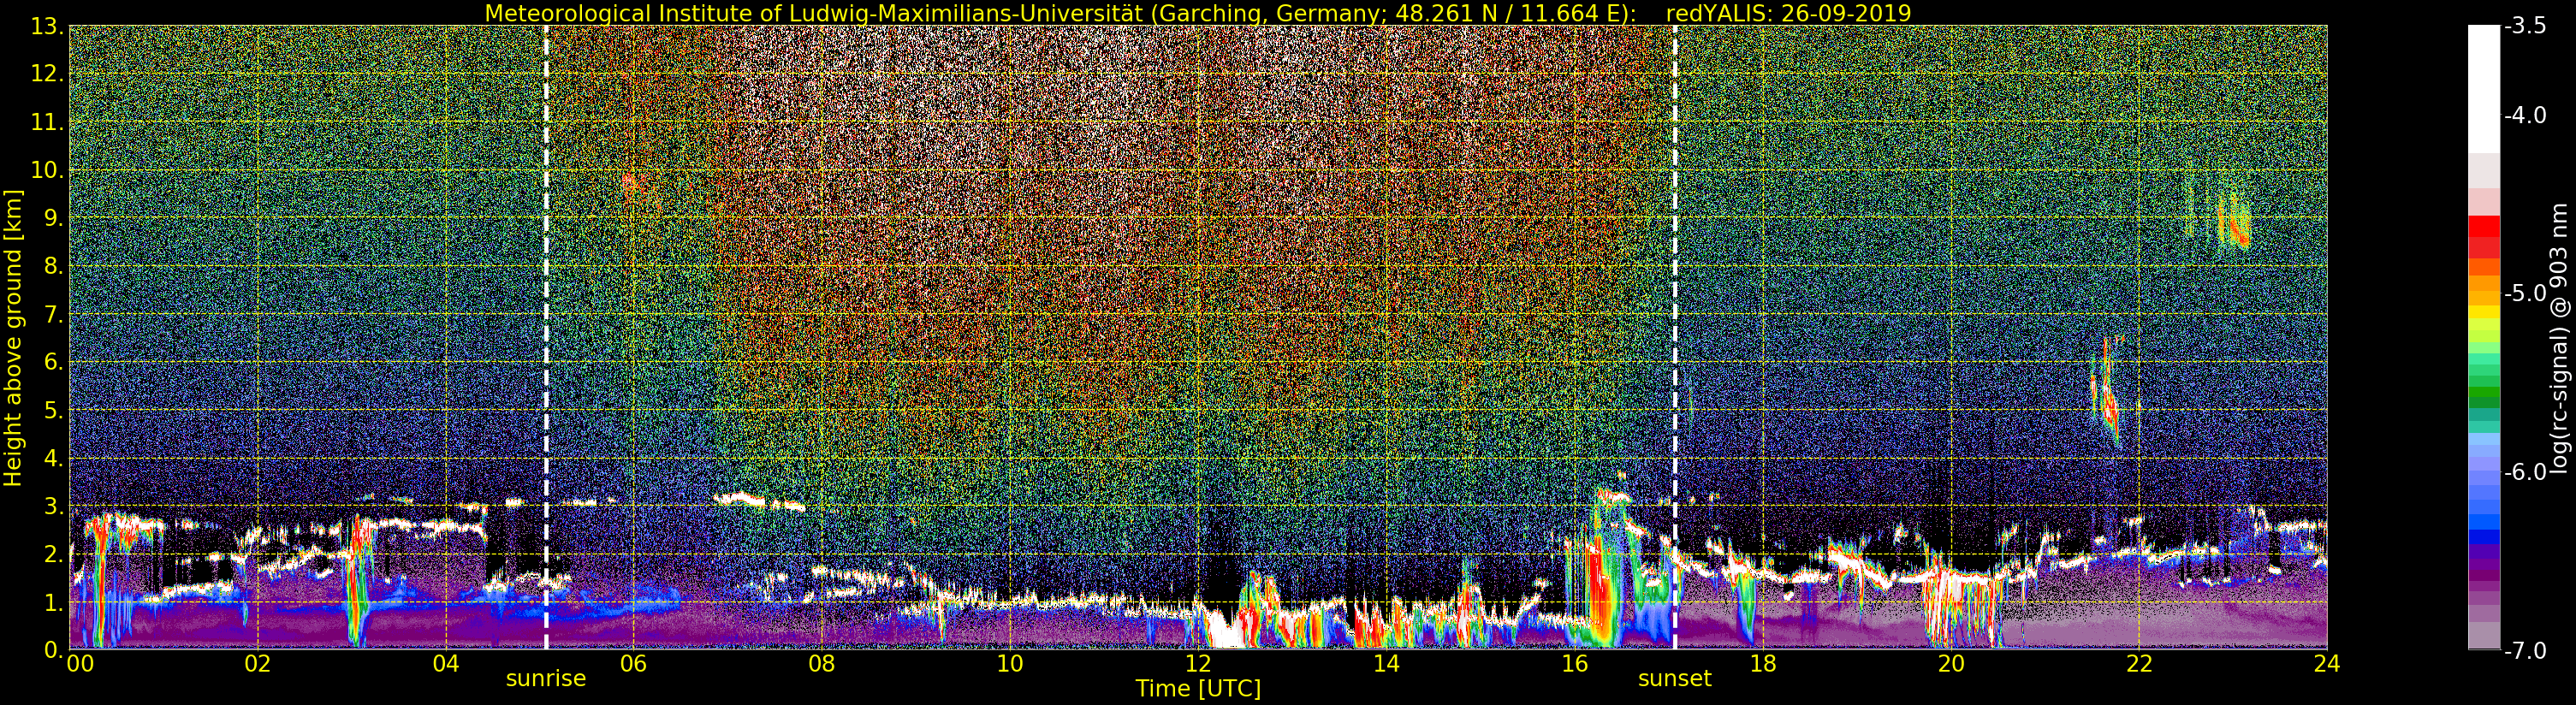Click the '-7.0' colorbar scale value
The image size is (2576, 705).
coord(2526,651)
